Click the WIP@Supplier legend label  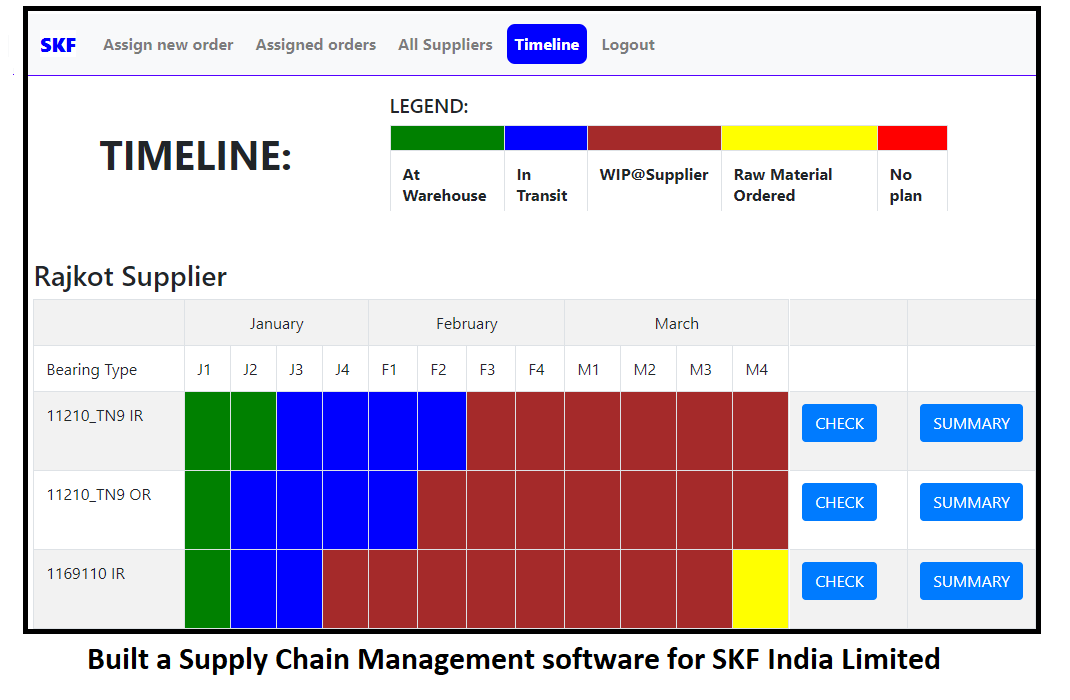654,175
